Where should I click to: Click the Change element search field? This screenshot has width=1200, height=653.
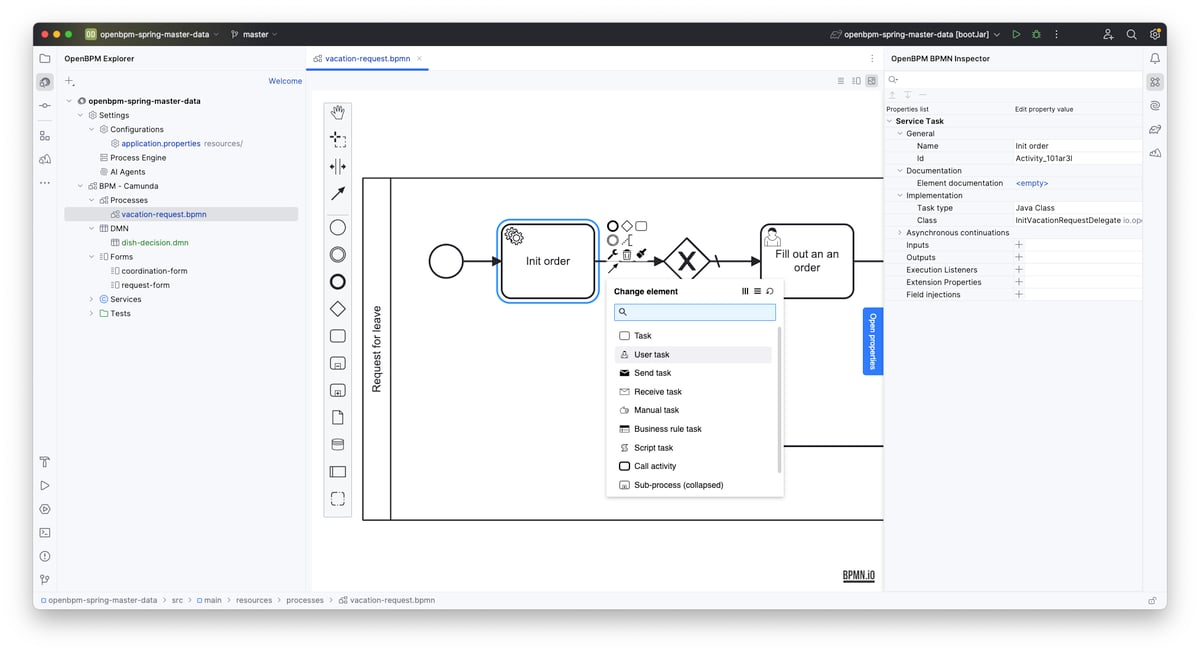point(695,312)
